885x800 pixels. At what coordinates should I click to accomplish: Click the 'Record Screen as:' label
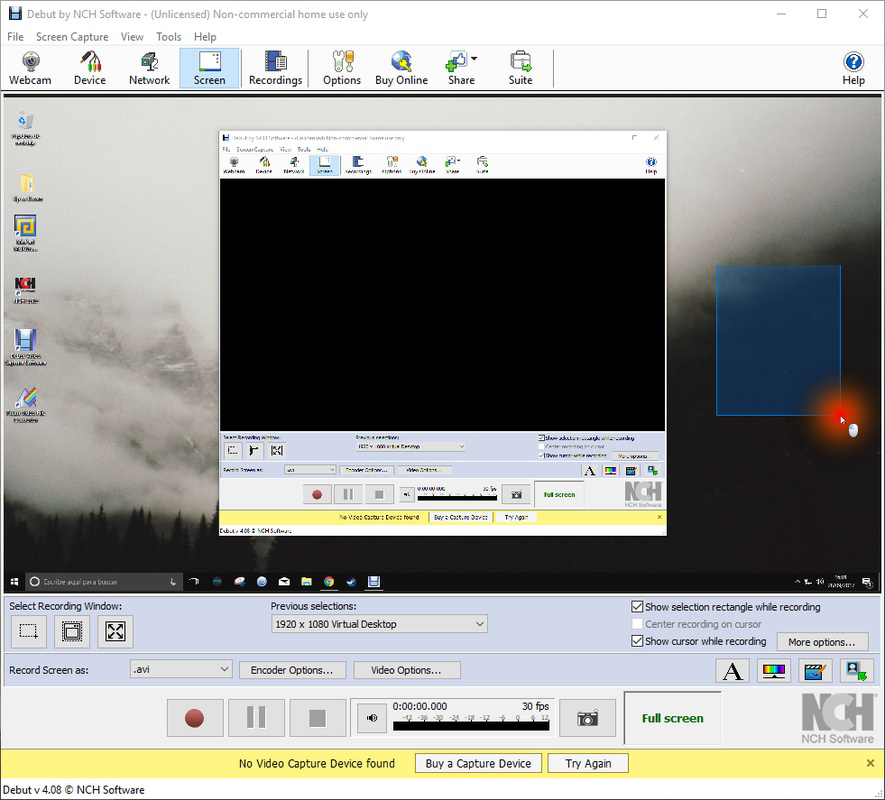(x=49, y=670)
